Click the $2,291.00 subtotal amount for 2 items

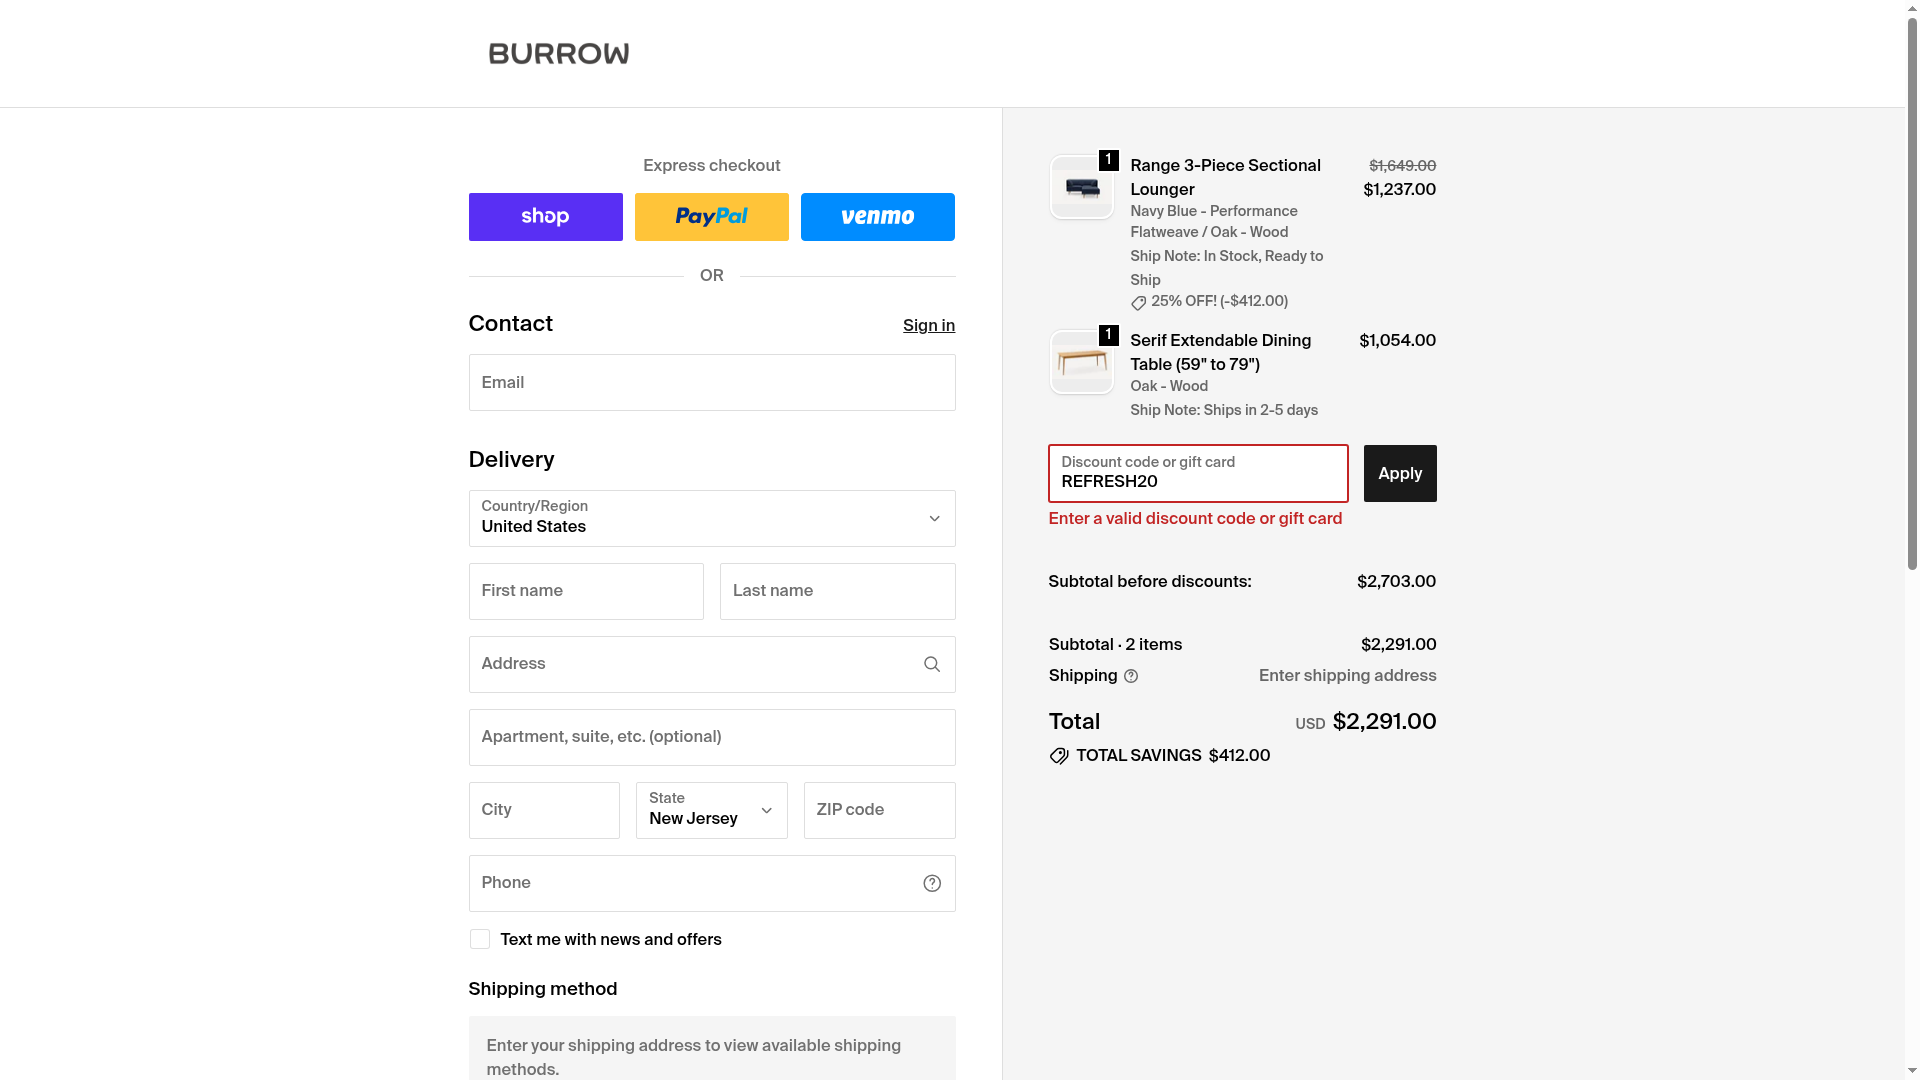pyautogui.click(x=1399, y=645)
